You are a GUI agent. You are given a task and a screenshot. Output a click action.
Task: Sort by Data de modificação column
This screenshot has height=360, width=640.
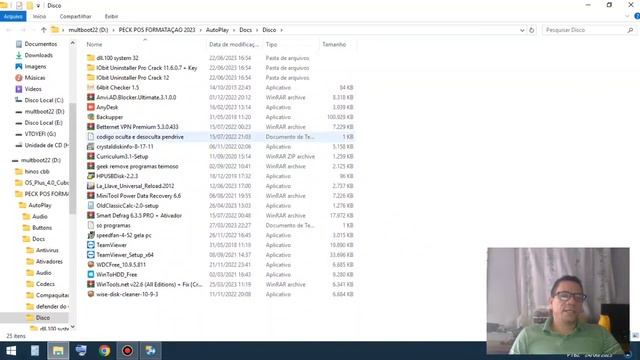click(233, 44)
